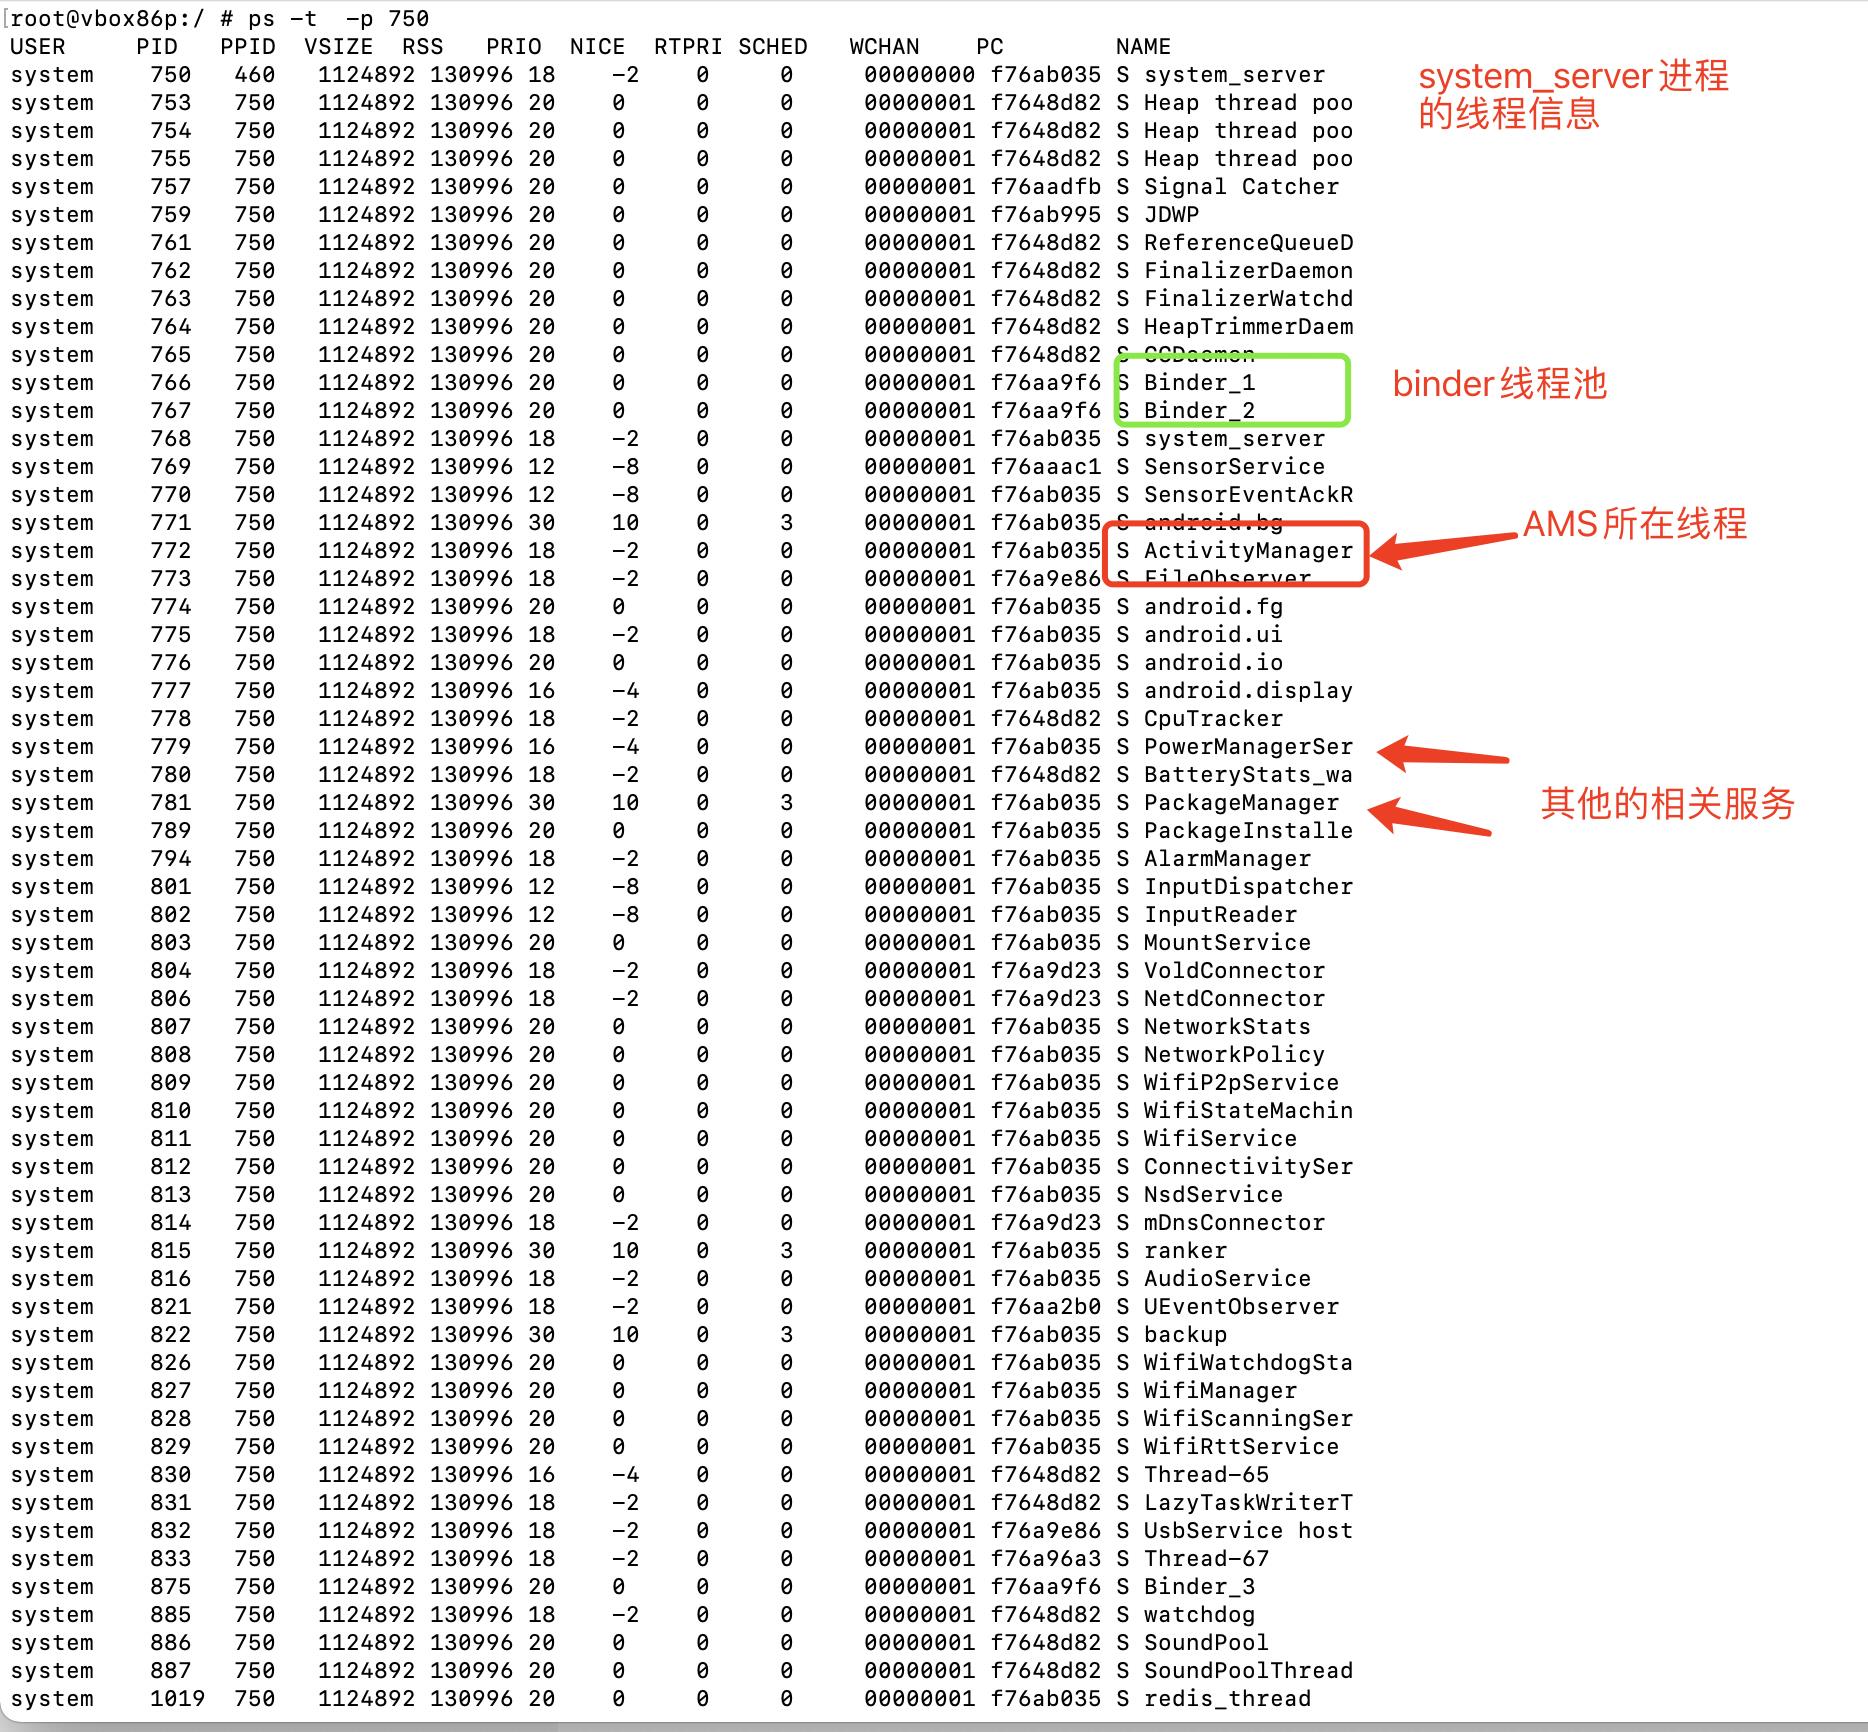This screenshot has height=1732, width=1868.
Task: Click the 'SensorEventAckR' thread name
Action: click(1248, 494)
